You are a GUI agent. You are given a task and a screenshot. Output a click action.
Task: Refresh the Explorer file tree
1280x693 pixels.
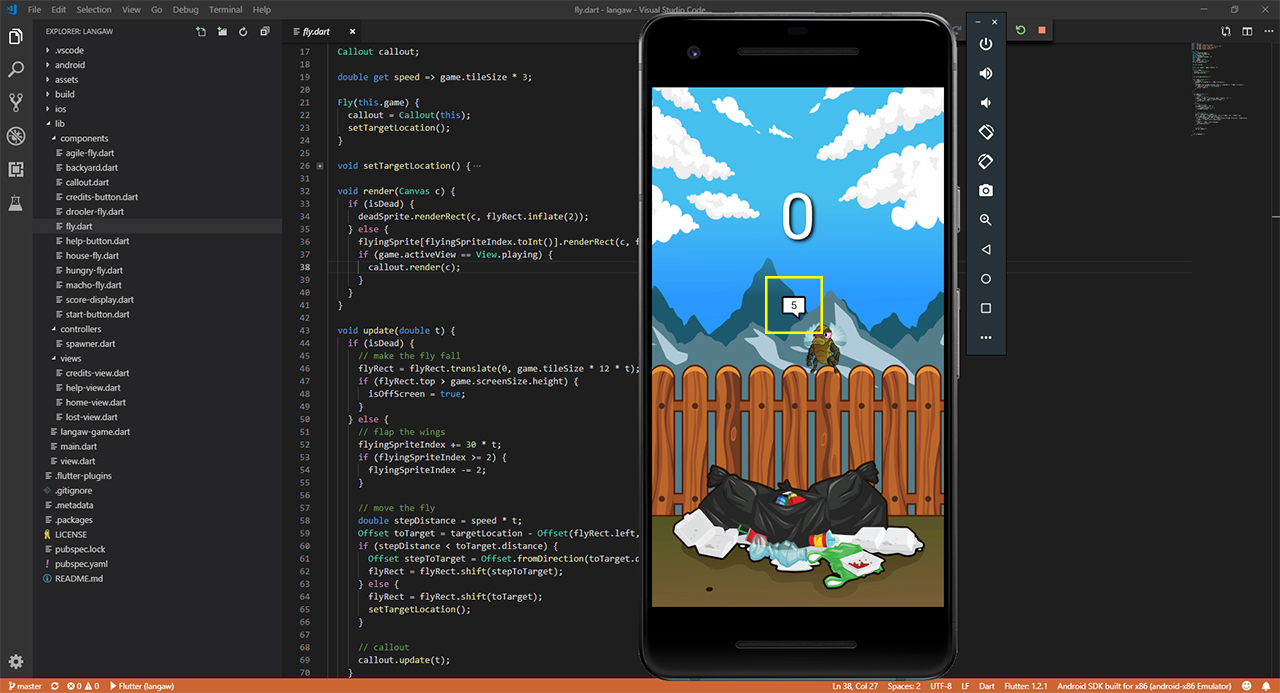pos(243,32)
